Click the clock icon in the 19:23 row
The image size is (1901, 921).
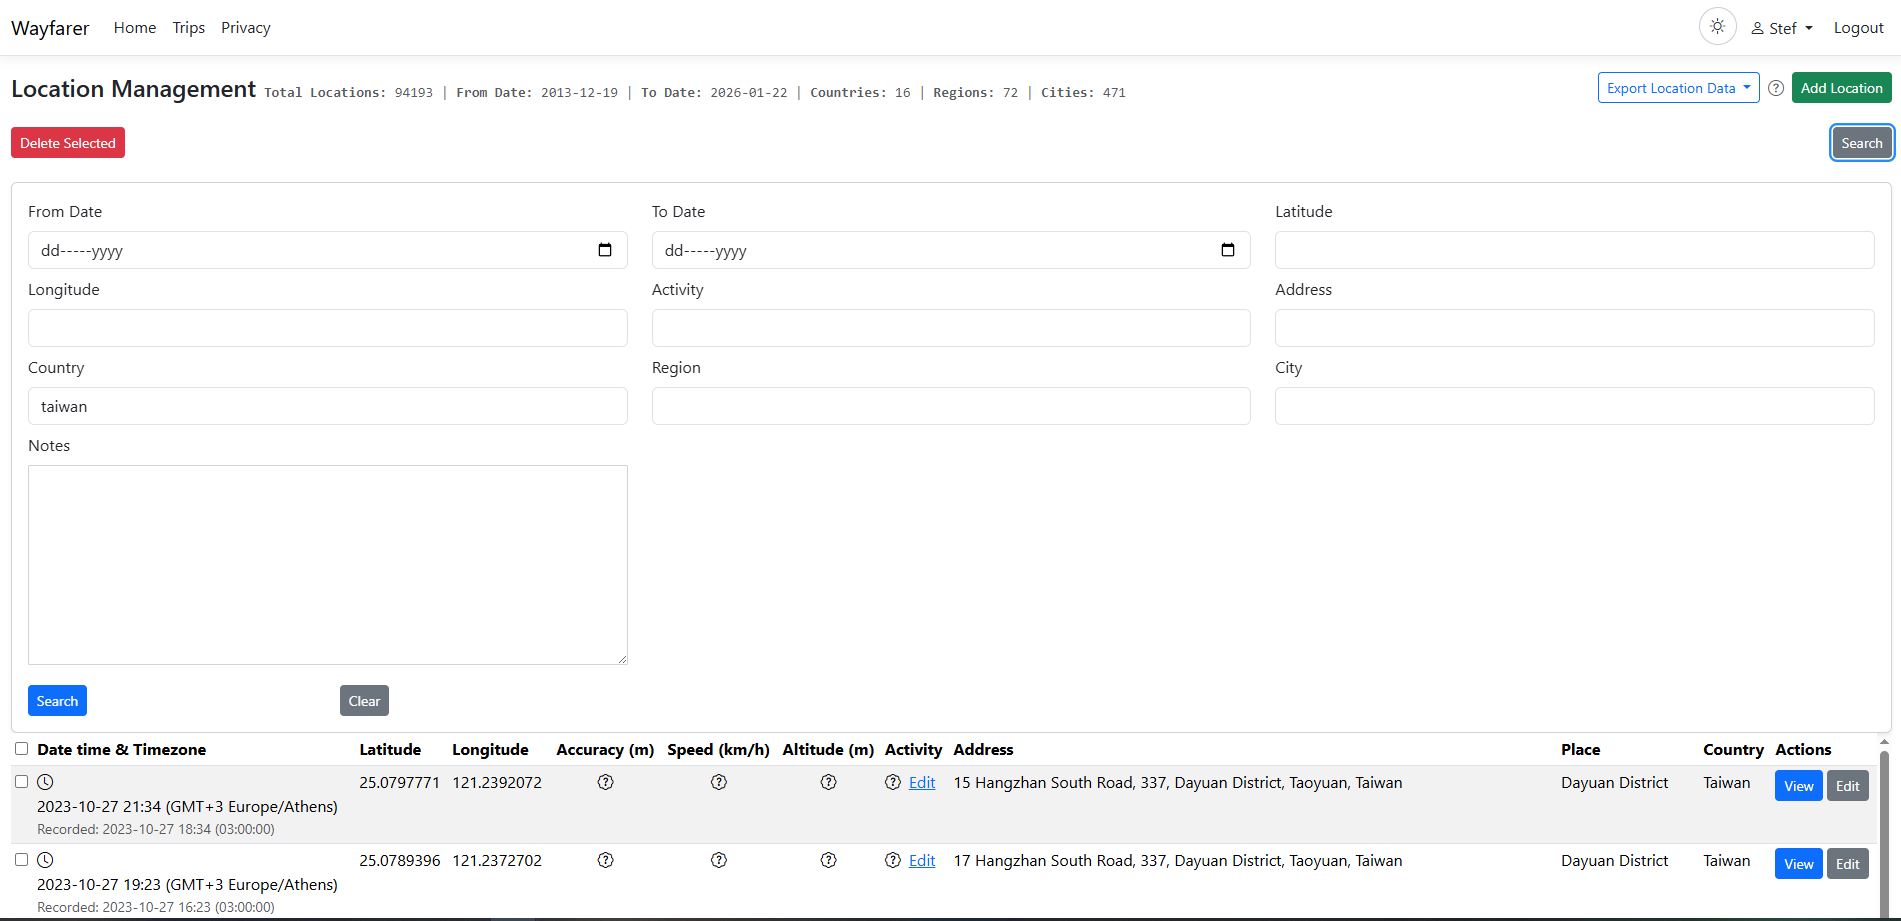click(x=45, y=860)
